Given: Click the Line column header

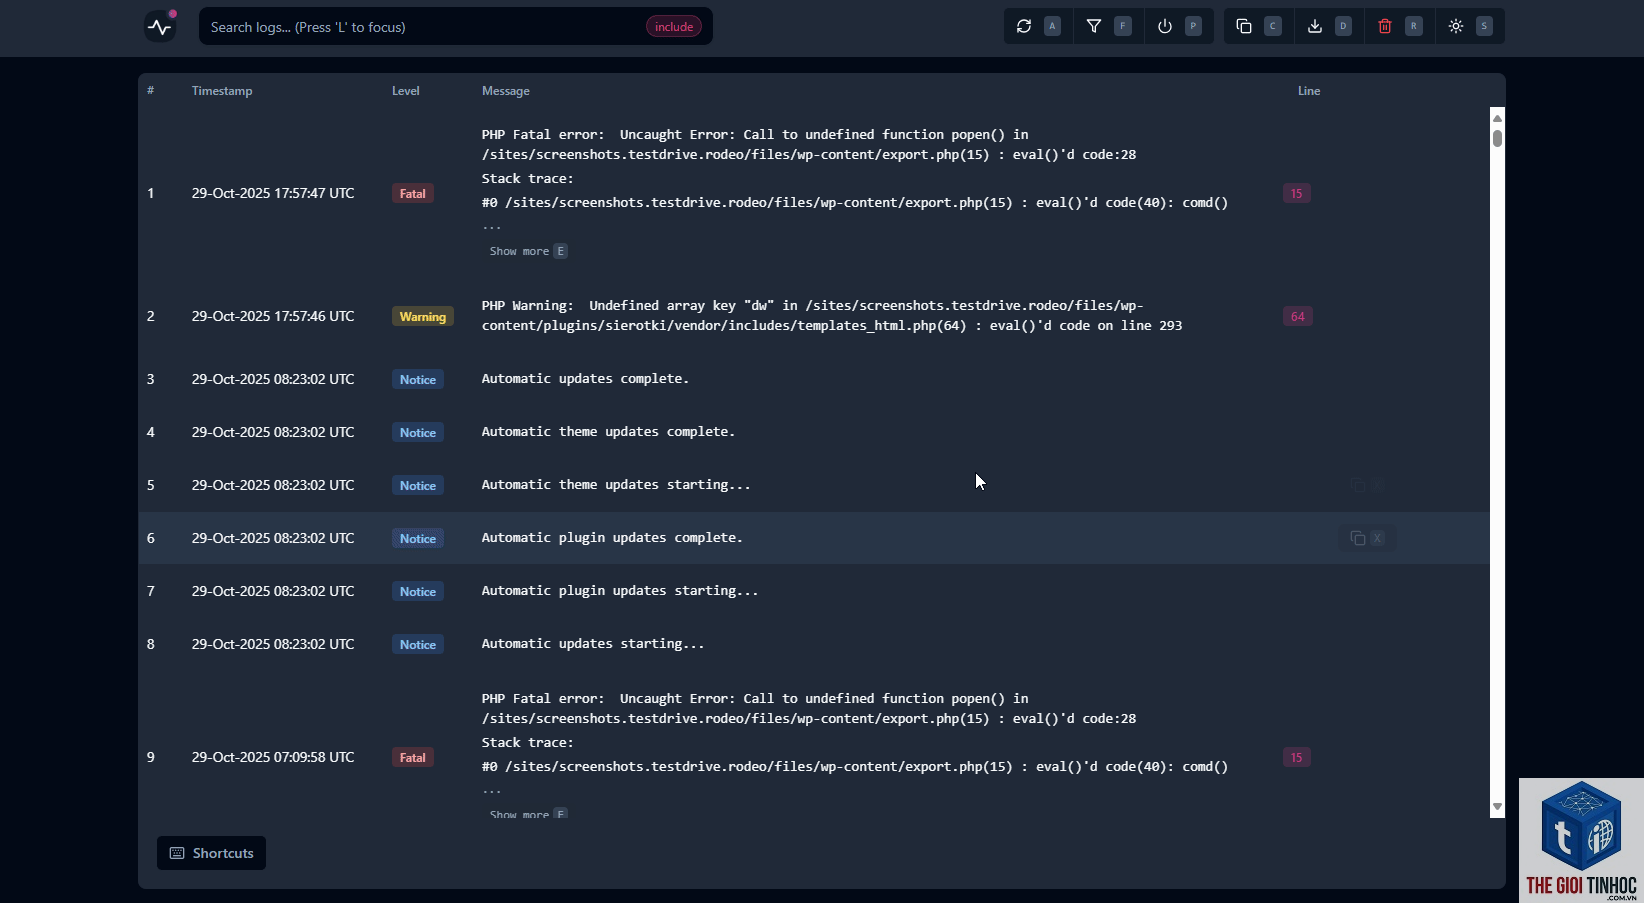Looking at the screenshot, I should pos(1309,90).
